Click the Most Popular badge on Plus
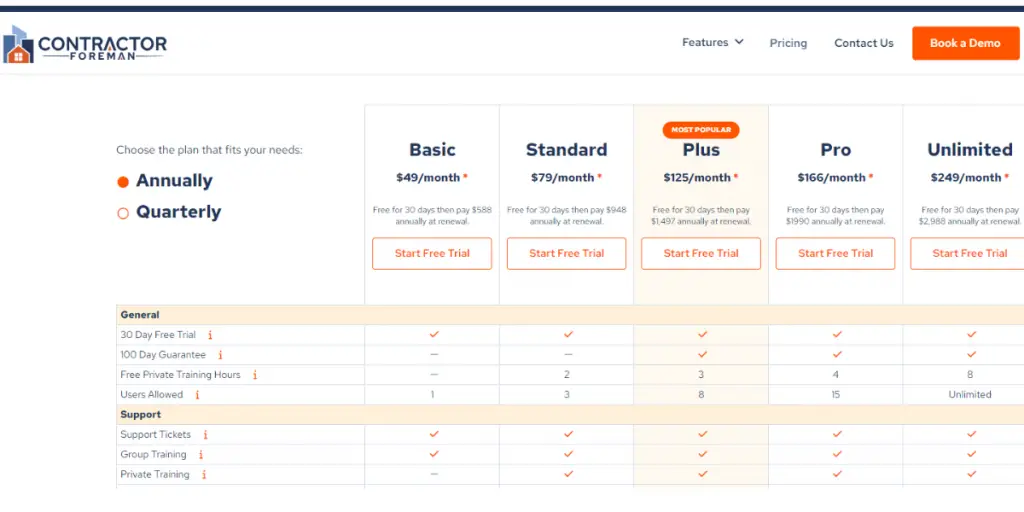Screen dimensions: 1024x512 pyautogui.click(x=701, y=130)
